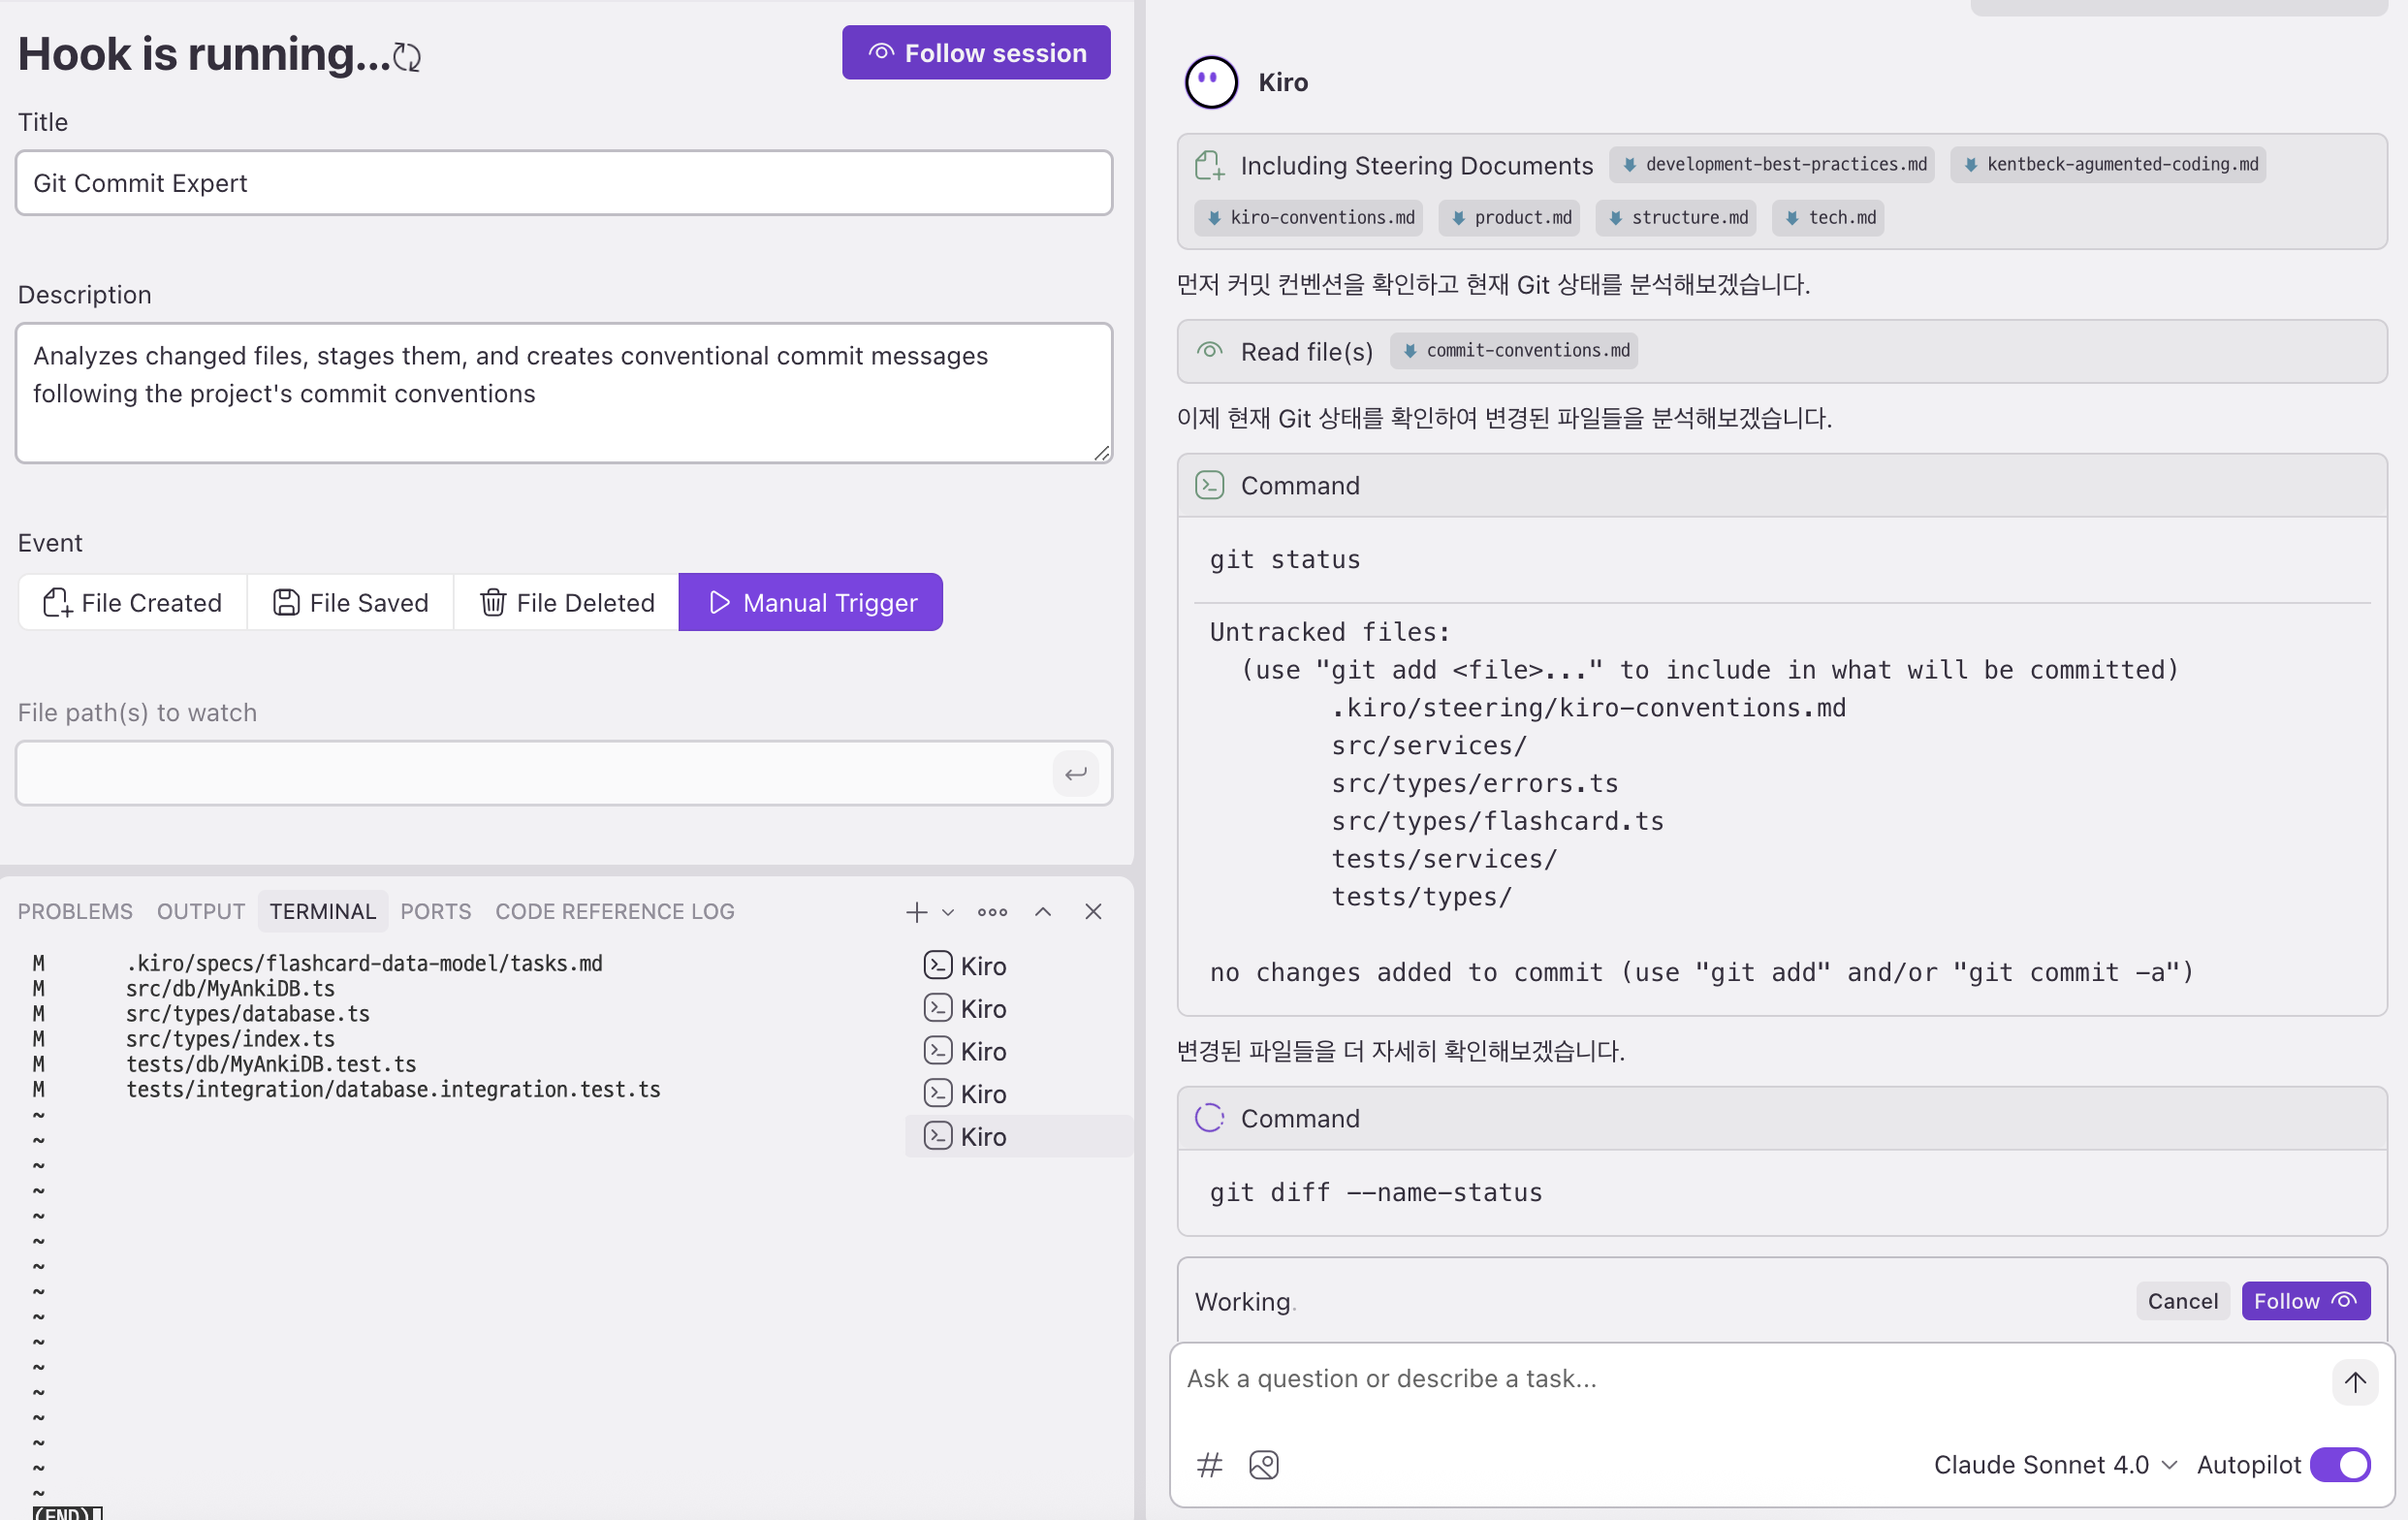Open the Claude Sonnet 4.0 model dropdown
2408x1520 pixels.
click(2054, 1465)
